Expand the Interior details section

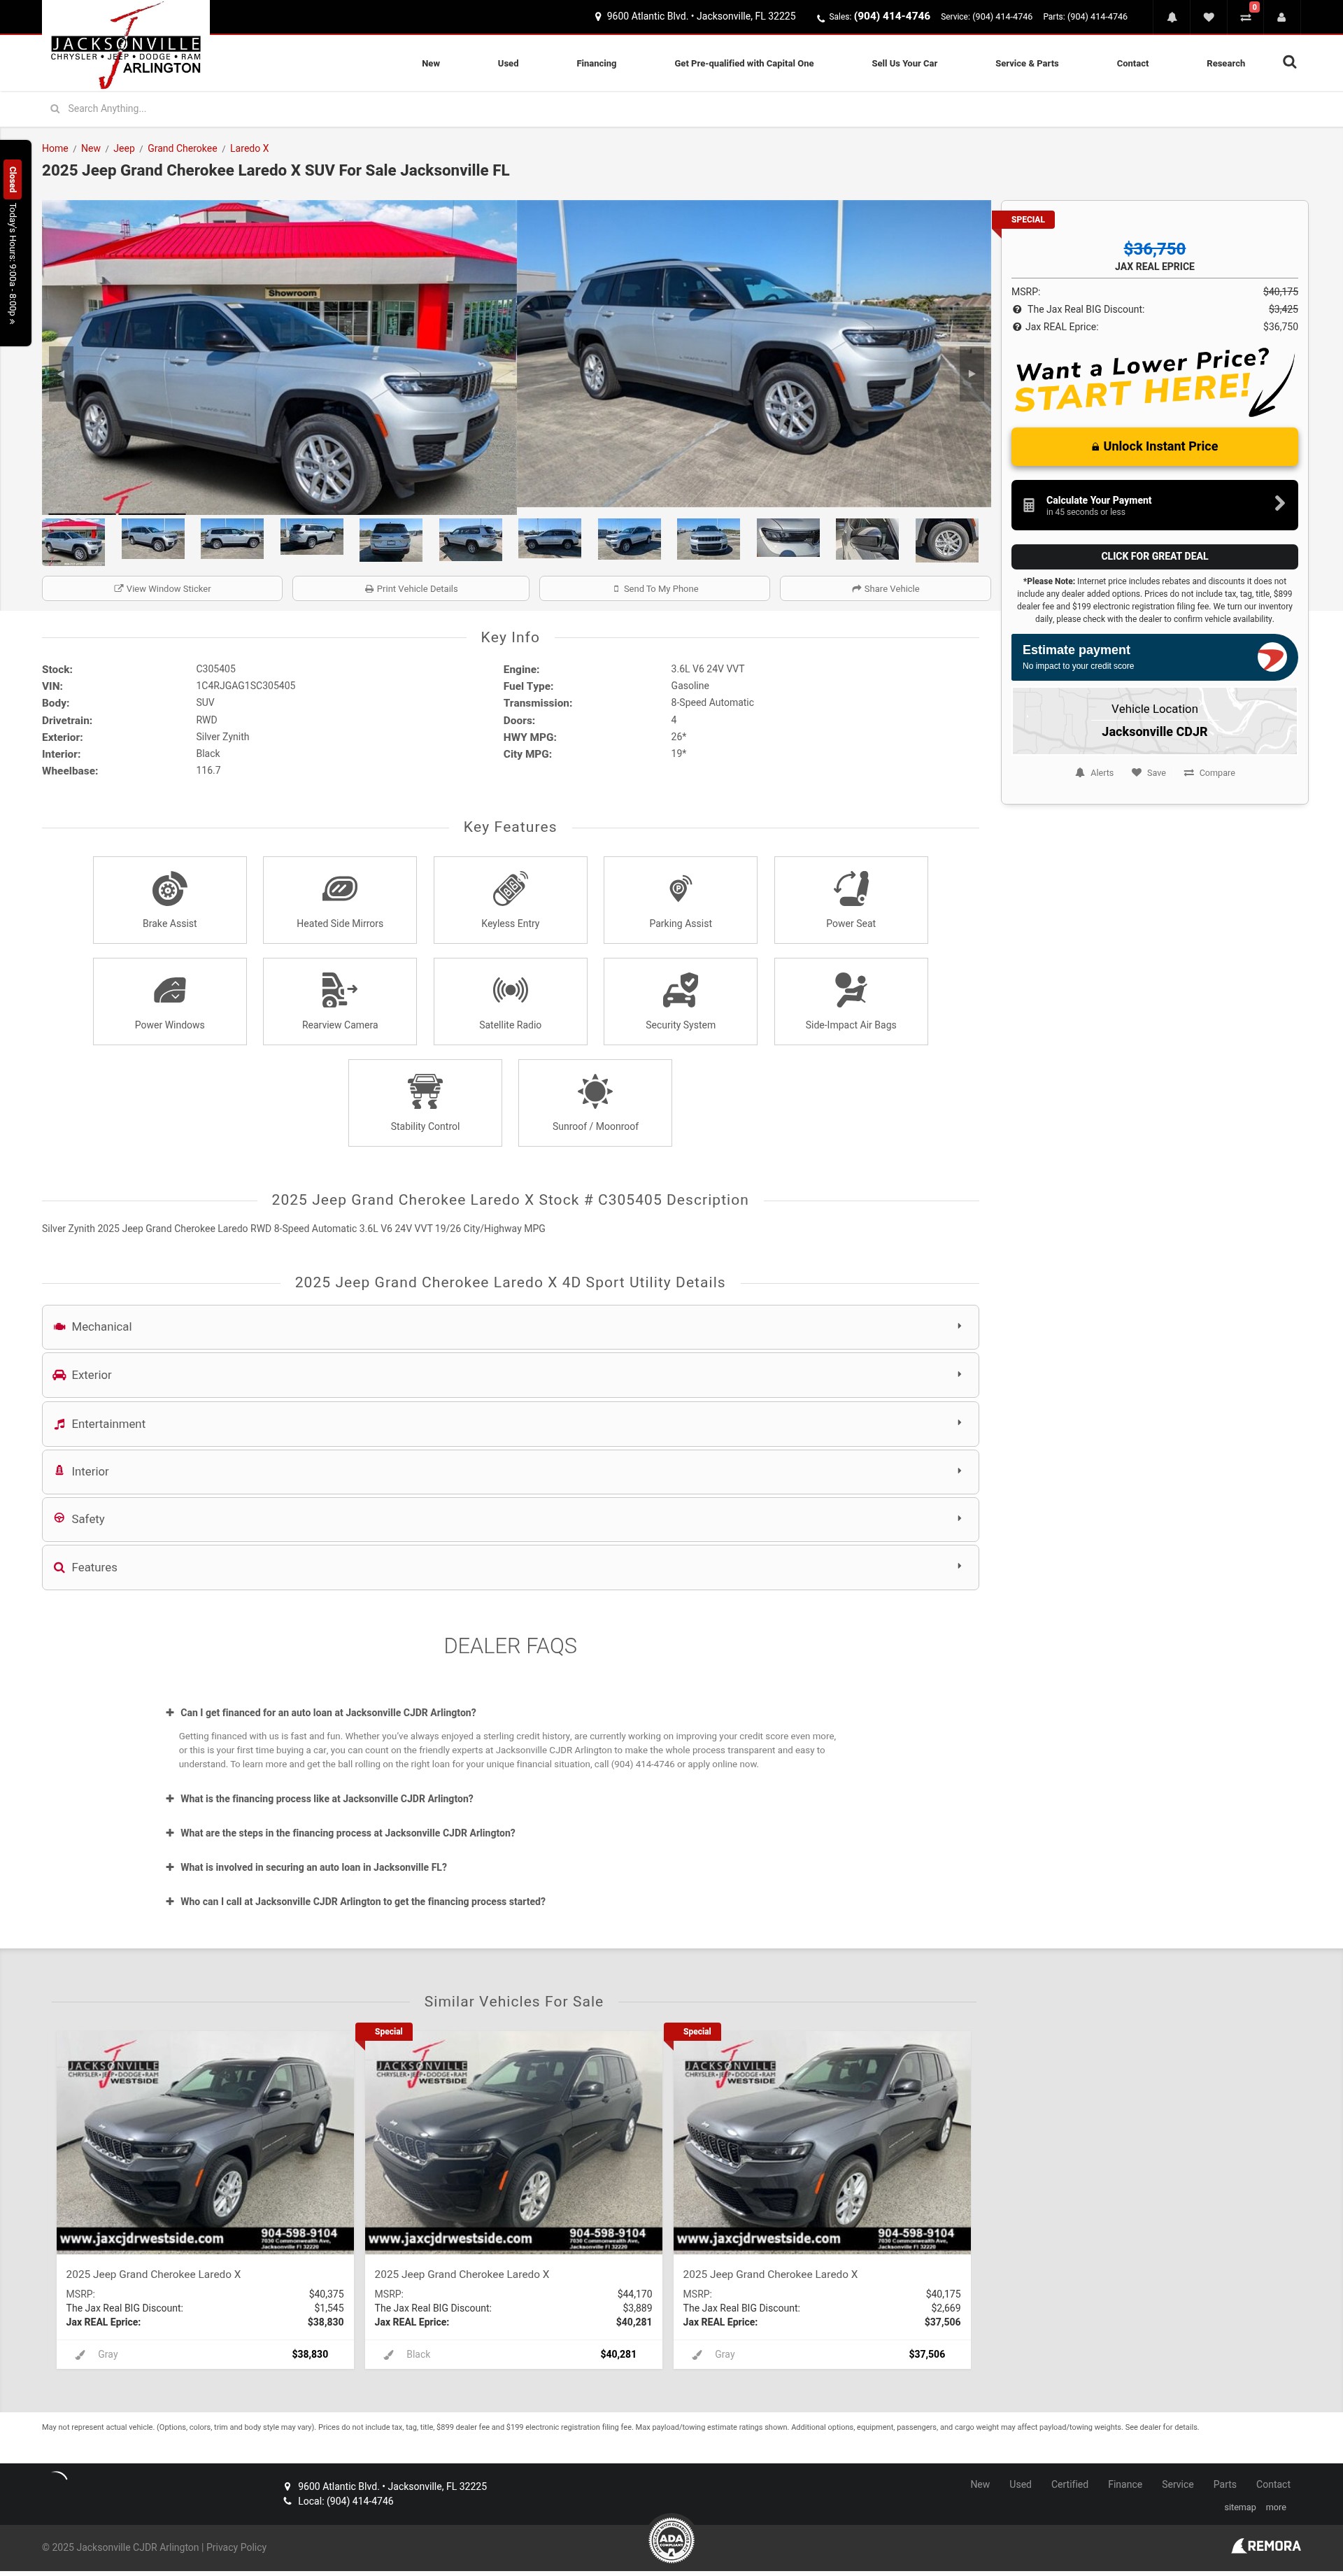[510, 1472]
